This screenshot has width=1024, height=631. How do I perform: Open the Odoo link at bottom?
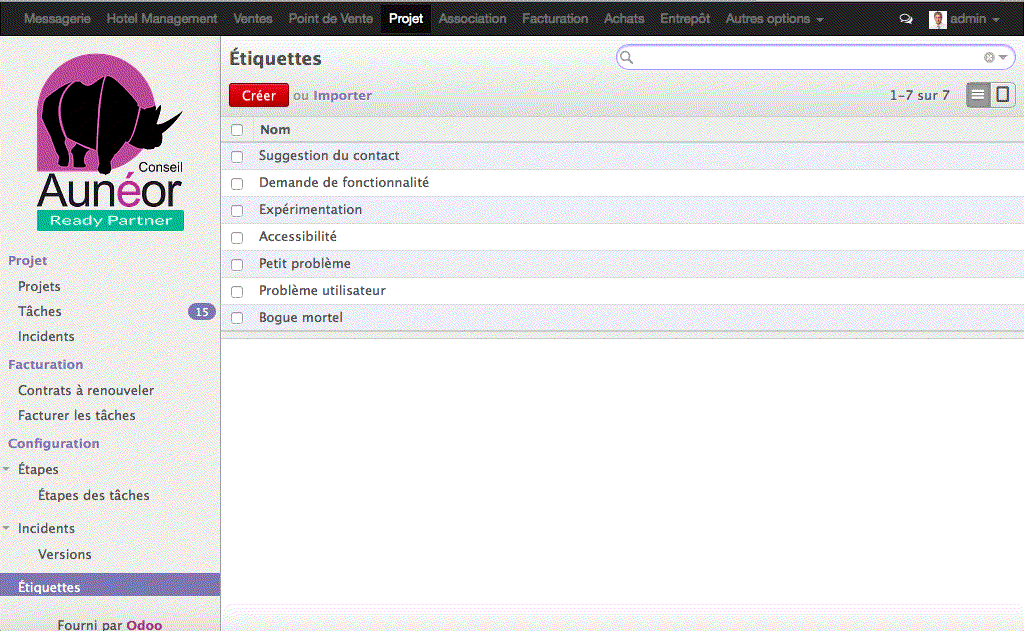[147, 625]
